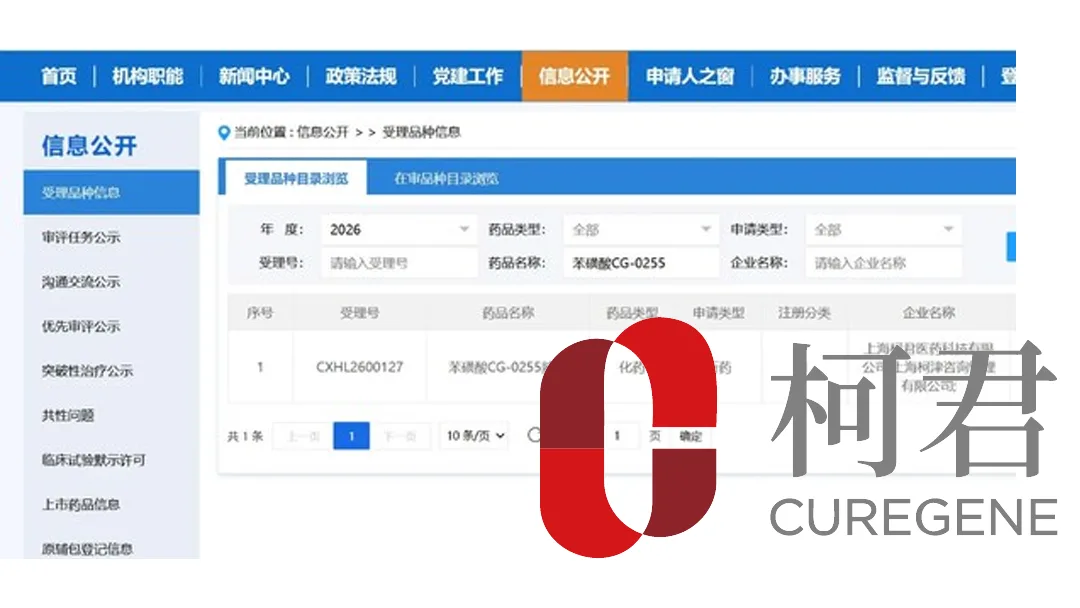Click the 药品名称 field containing CG-0255

tap(641, 263)
